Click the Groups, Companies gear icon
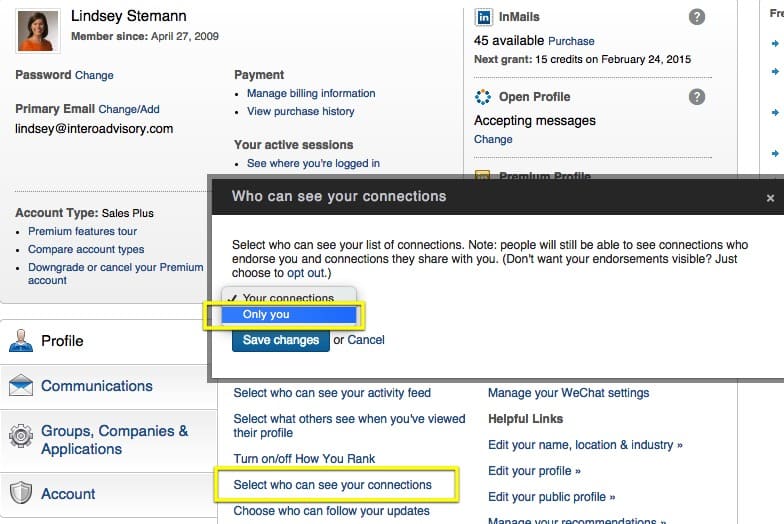This screenshot has width=784, height=524. (x=20, y=436)
